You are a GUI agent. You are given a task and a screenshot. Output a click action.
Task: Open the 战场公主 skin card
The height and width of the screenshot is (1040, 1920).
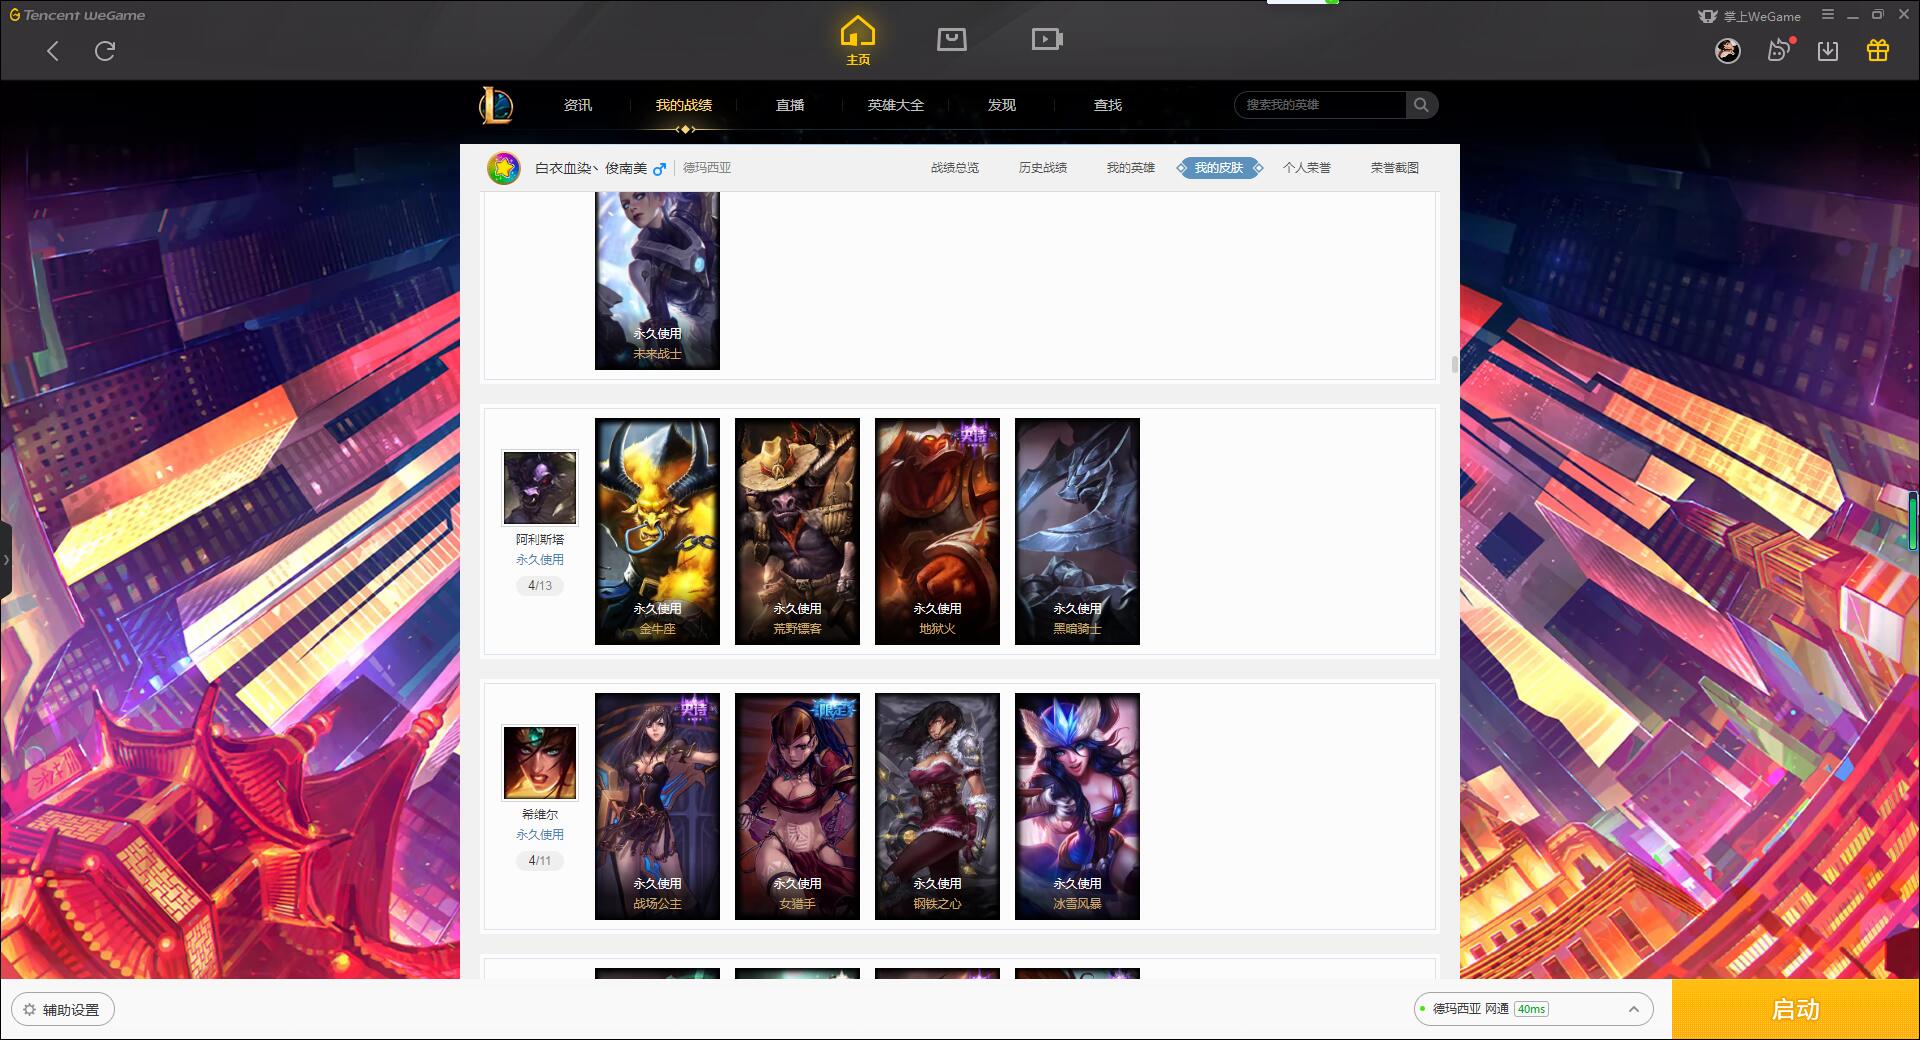[x=657, y=806]
